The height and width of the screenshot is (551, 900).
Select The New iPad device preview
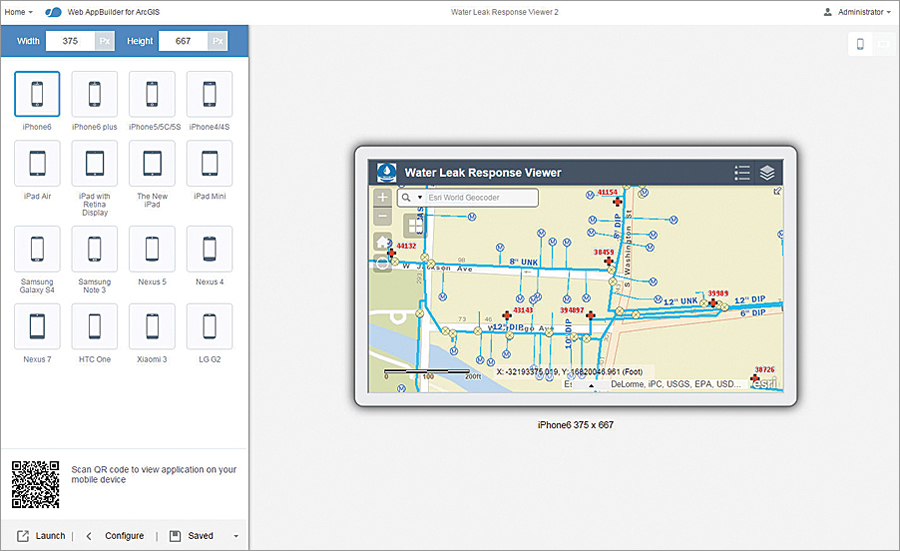coord(152,163)
